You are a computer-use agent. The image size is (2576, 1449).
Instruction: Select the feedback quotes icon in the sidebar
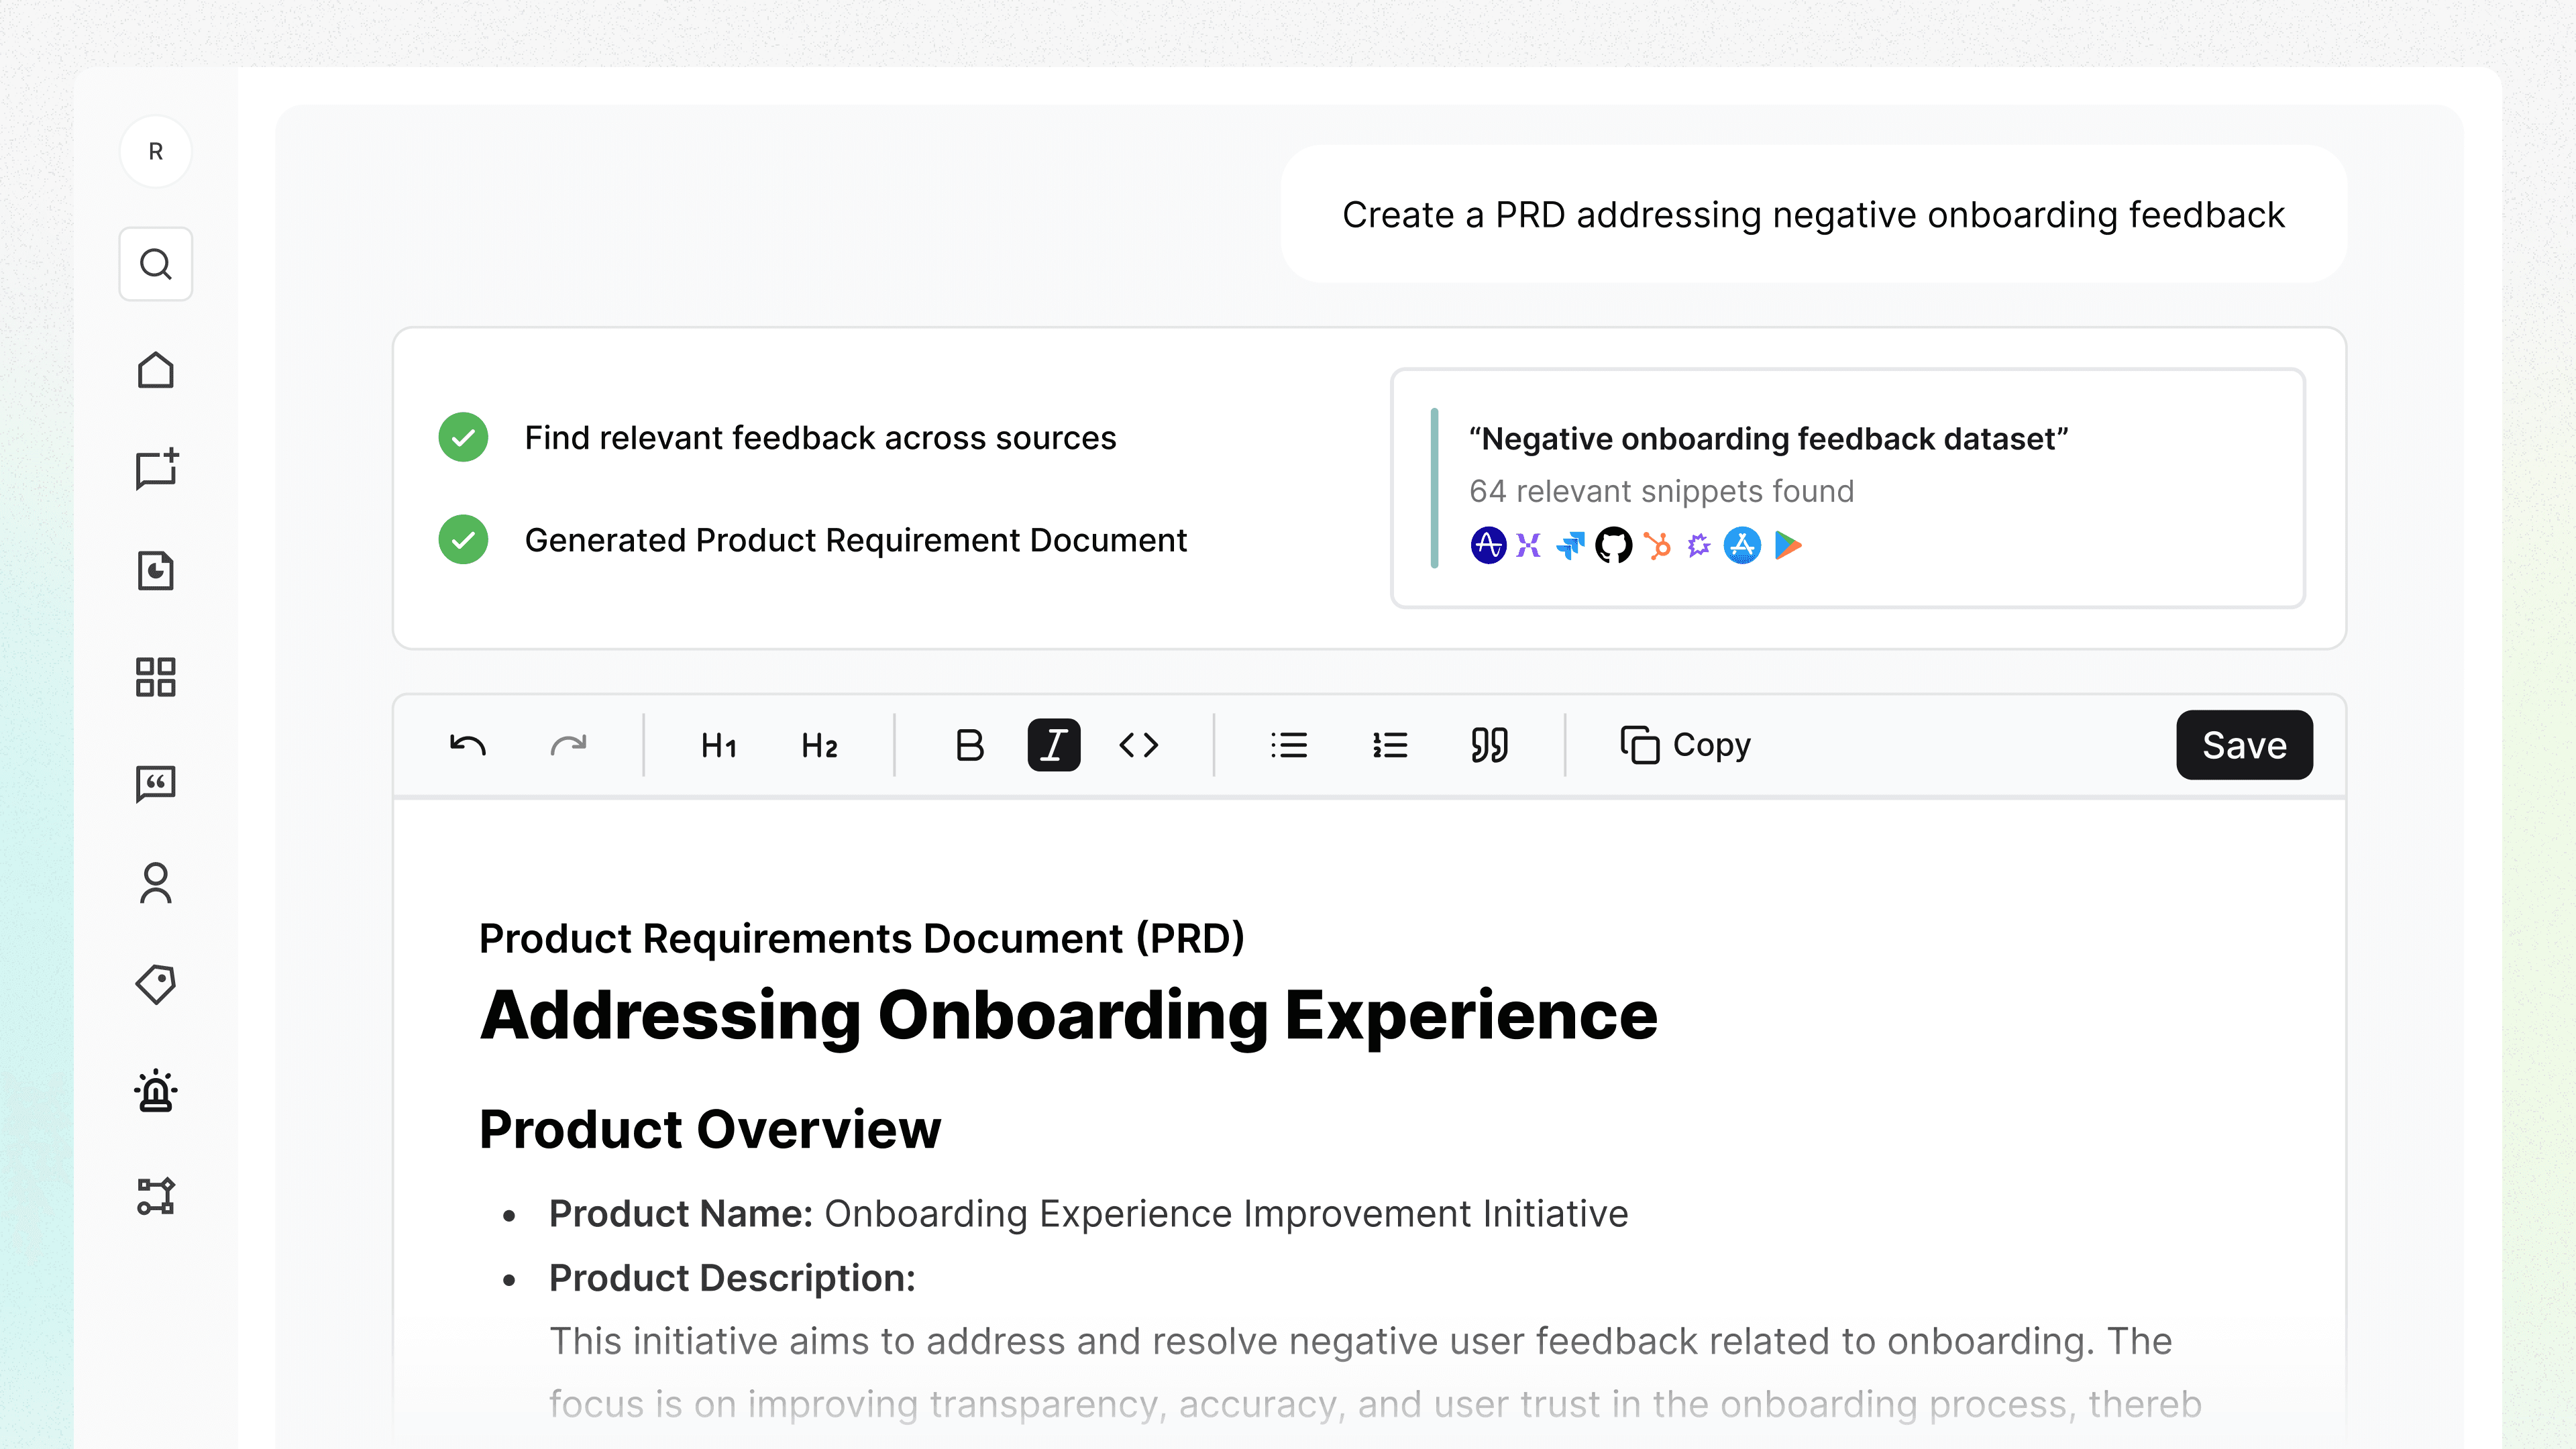(156, 784)
